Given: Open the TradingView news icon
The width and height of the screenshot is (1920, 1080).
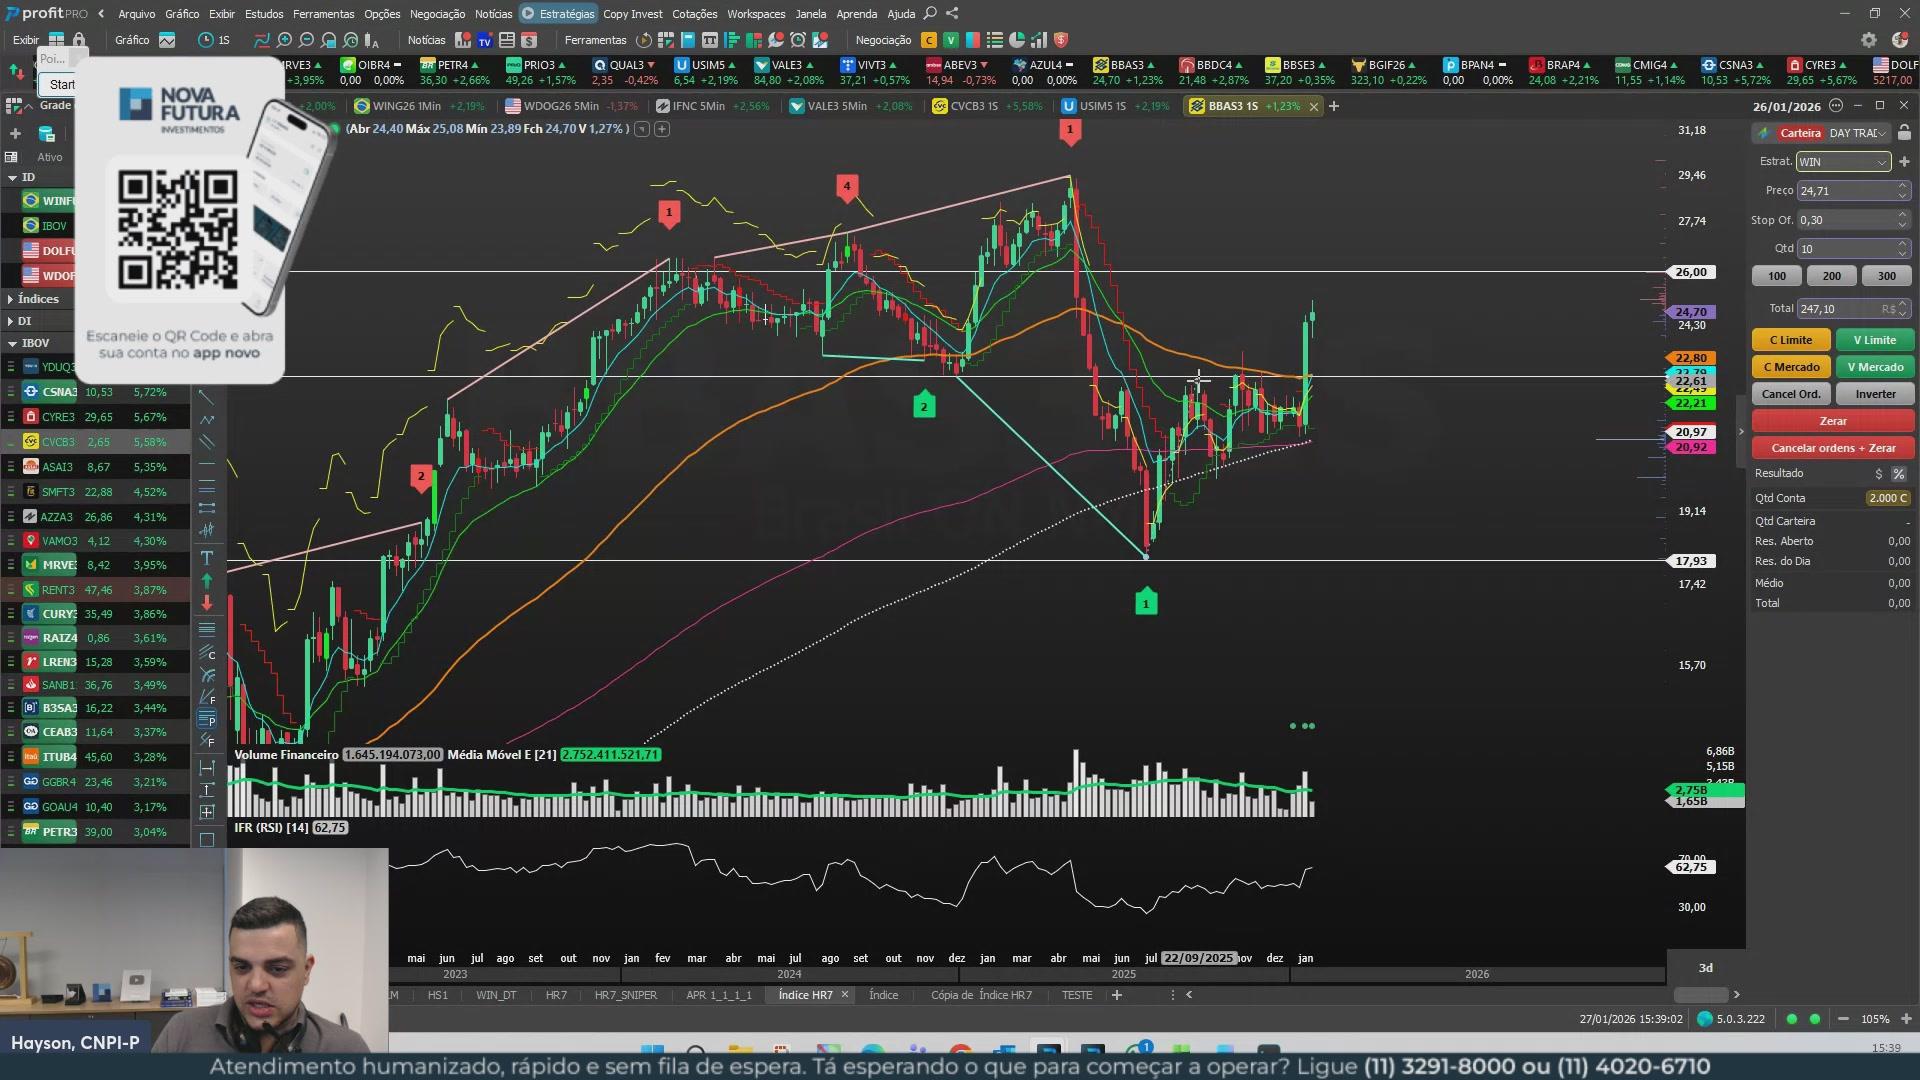Looking at the screenshot, I should (485, 40).
